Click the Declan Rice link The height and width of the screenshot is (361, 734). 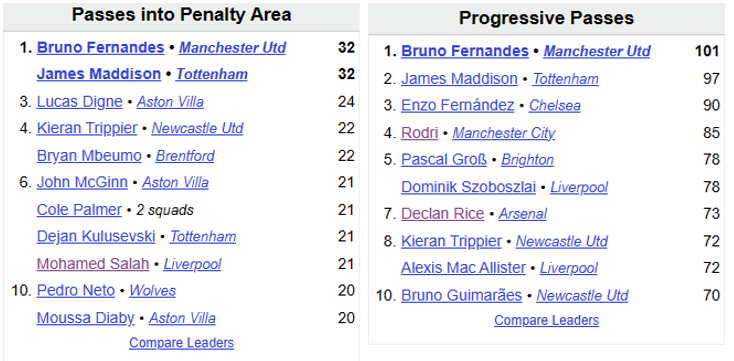click(x=442, y=214)
